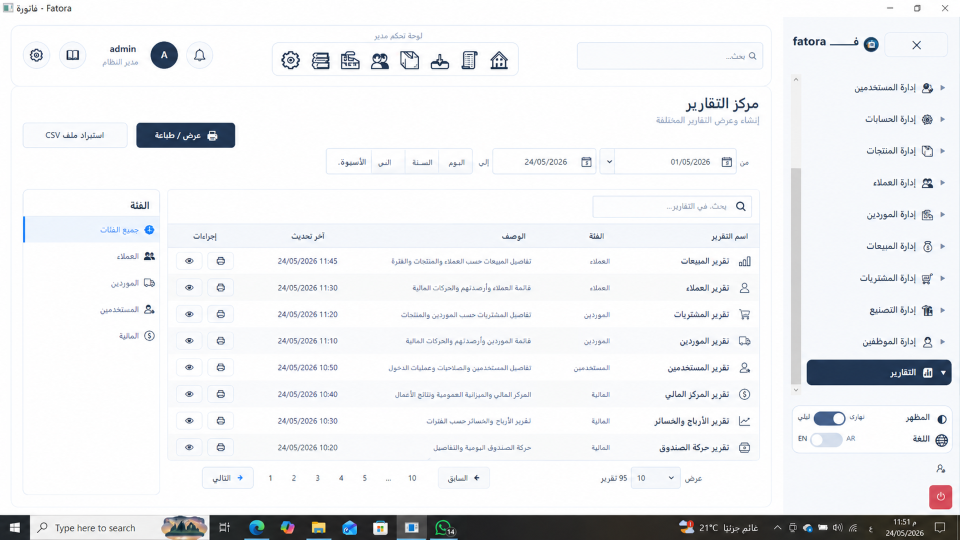Open the notifications bell
This screenshot has height=540, width=960.
pos(200,55)
